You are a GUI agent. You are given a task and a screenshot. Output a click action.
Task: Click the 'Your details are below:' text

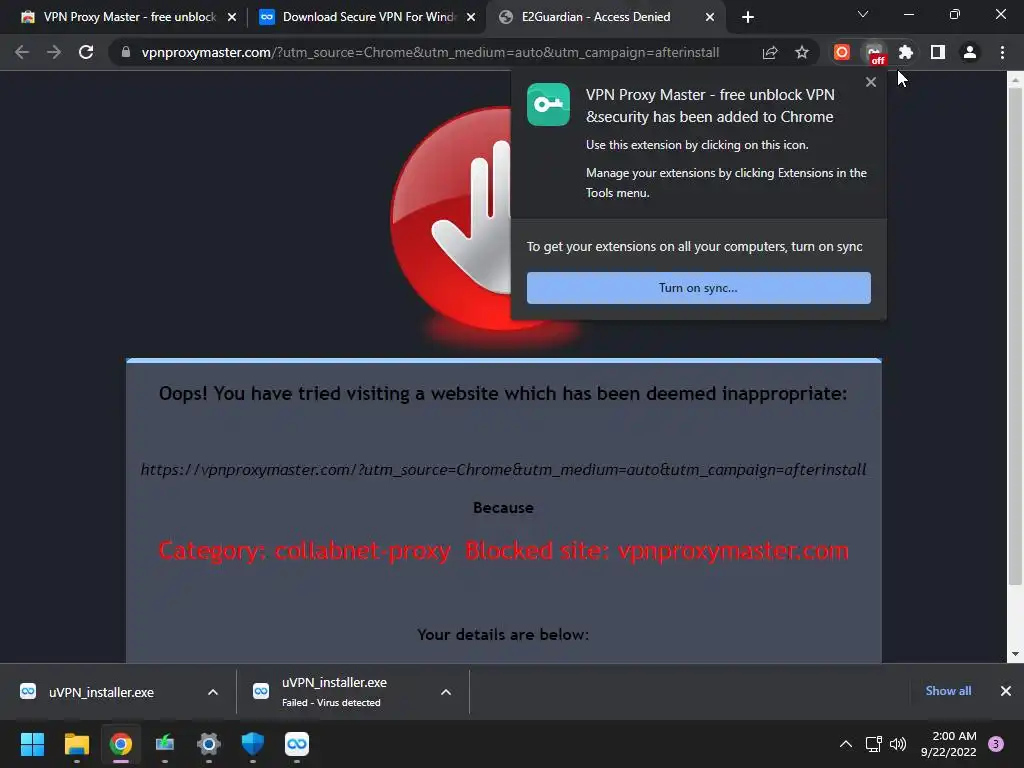pyautogui.click(x=504, y=635)
